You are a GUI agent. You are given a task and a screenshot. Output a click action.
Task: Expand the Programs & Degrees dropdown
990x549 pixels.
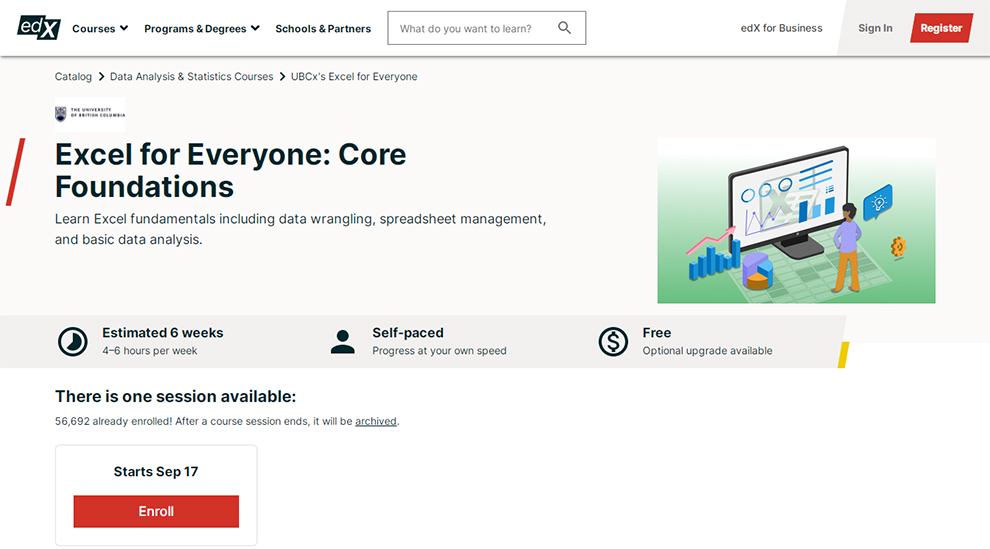201,28
